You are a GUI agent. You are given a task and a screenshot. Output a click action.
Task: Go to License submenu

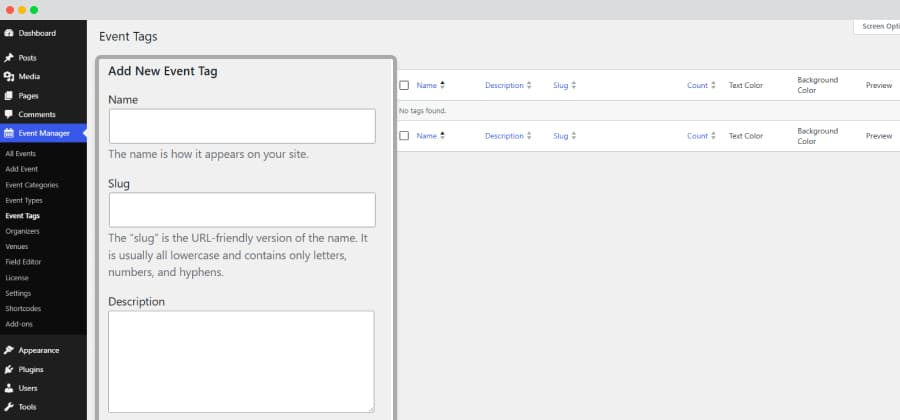pos(17,278)
